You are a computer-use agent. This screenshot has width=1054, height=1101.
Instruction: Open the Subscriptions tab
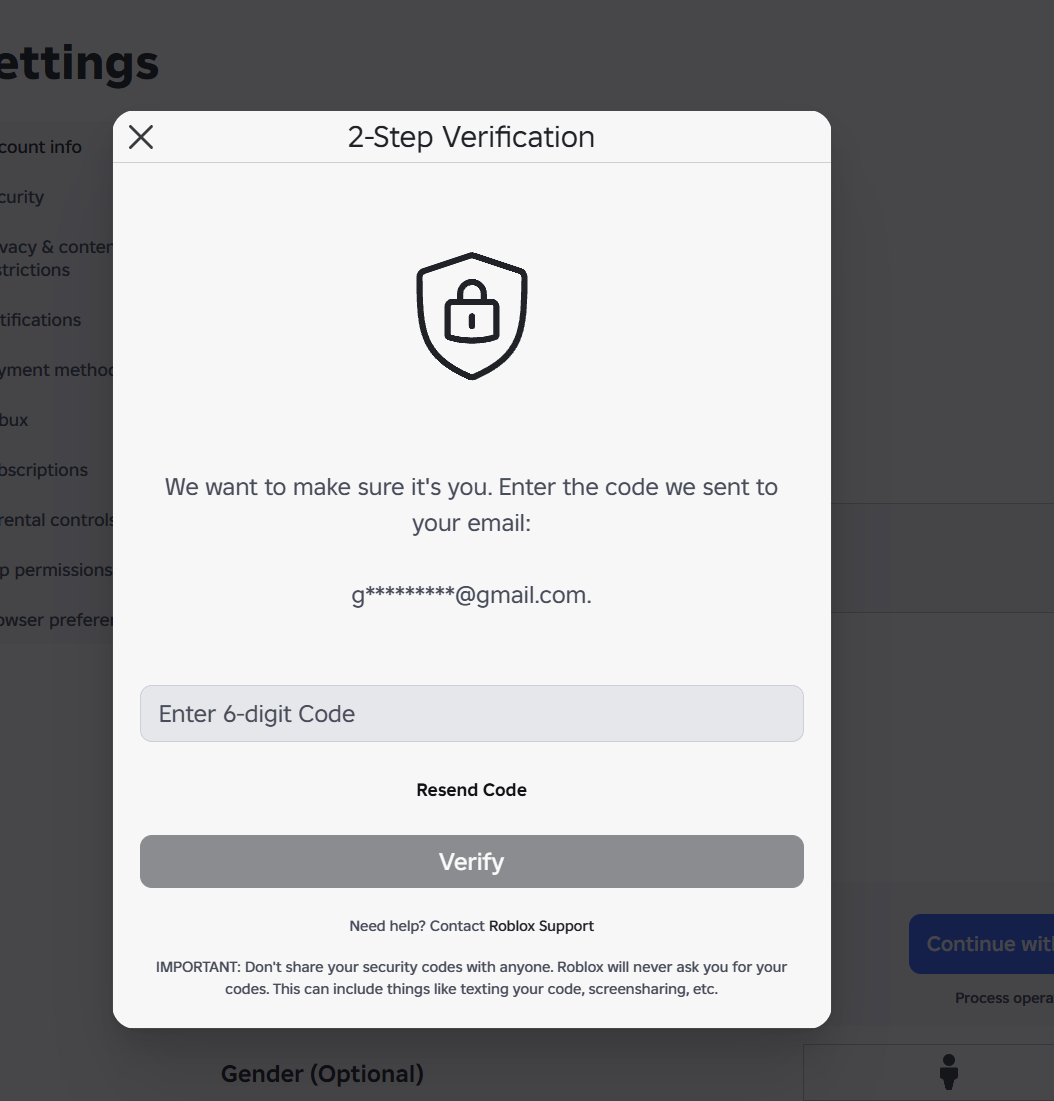click(x=44, y=470)
